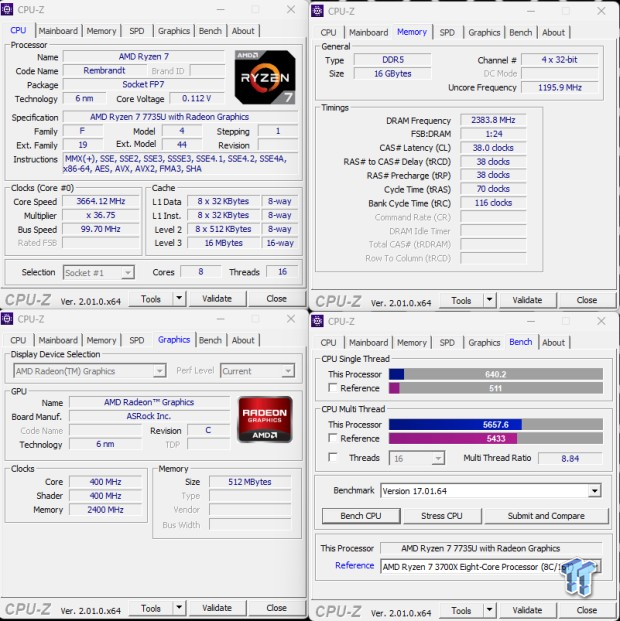The width and height of the screenshot is (620, 621).
Task: Switch to CPU tab in Memory window
Action: [x=328, y=32]
